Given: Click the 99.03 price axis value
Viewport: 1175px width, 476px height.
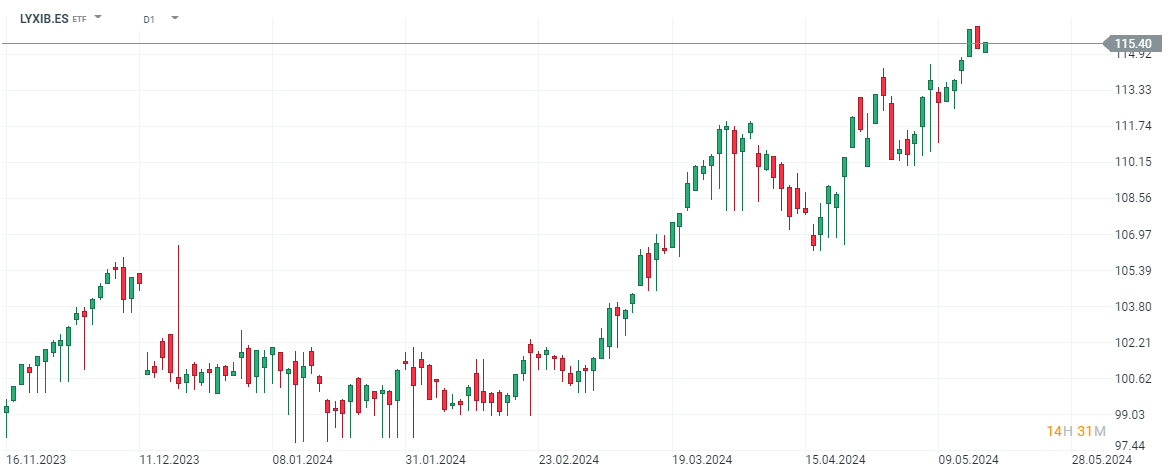Looking at the screenshot, I should 1133,415.
